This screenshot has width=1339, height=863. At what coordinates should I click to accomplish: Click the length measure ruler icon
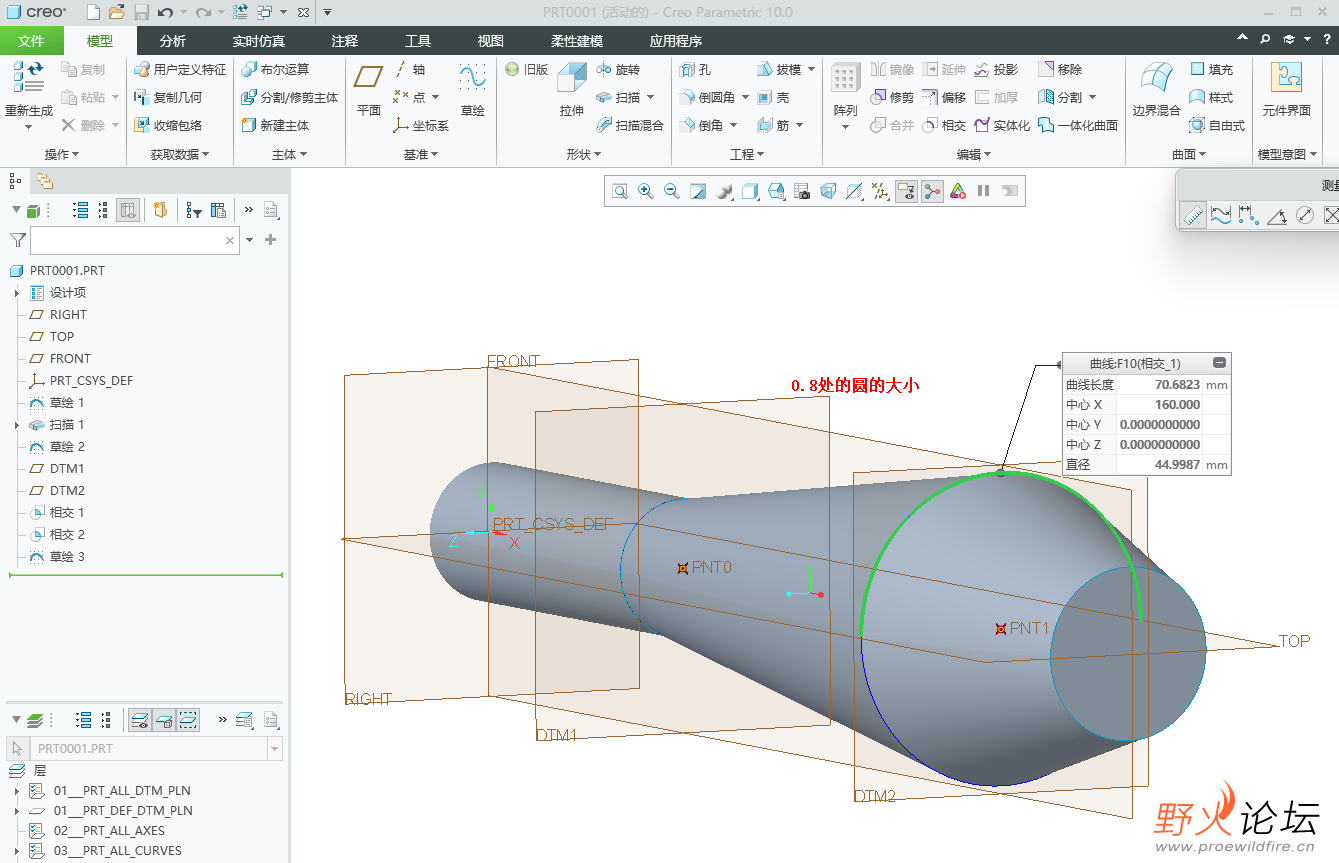pyautogui.click(x=1193, y=214)
